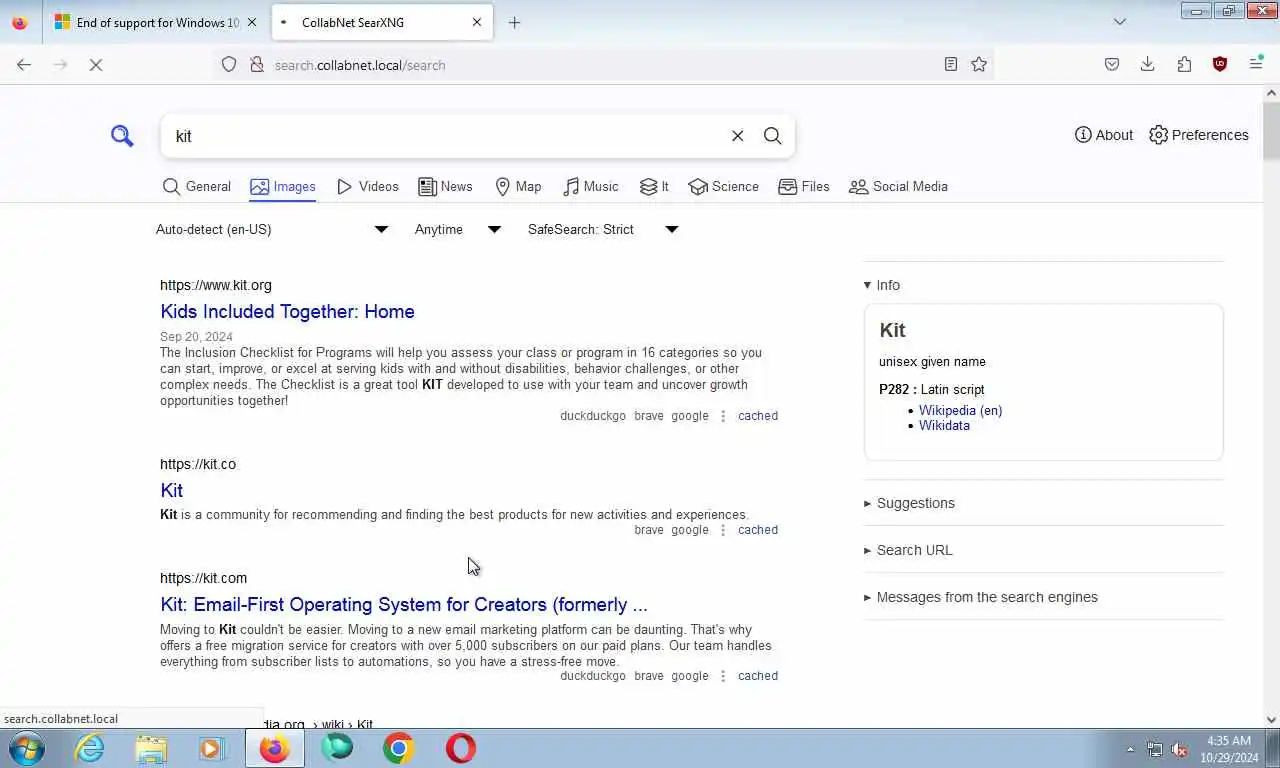
Task: Switch to Music tab
Action: (x=590, y=187)
